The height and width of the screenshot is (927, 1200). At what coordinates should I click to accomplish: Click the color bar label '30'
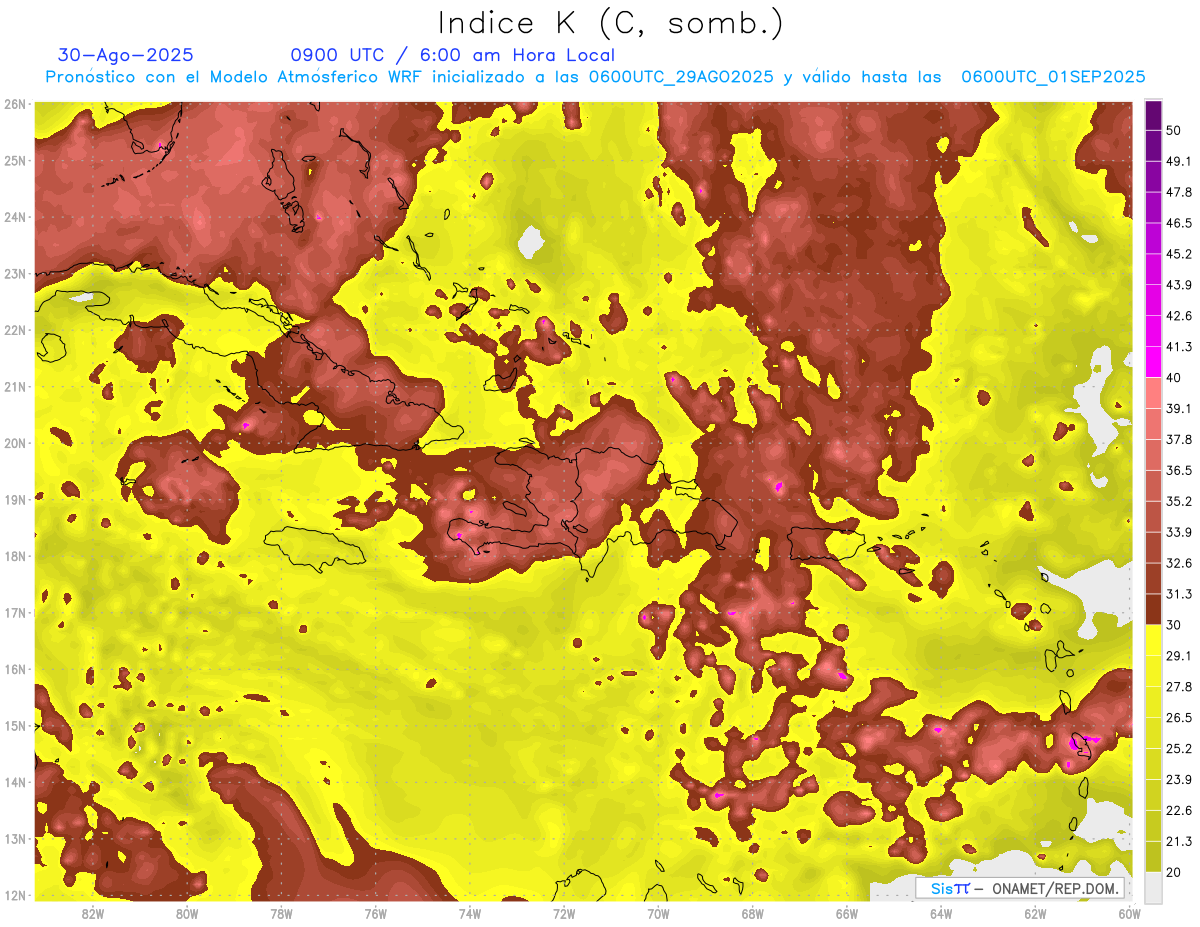(1173, 625)
